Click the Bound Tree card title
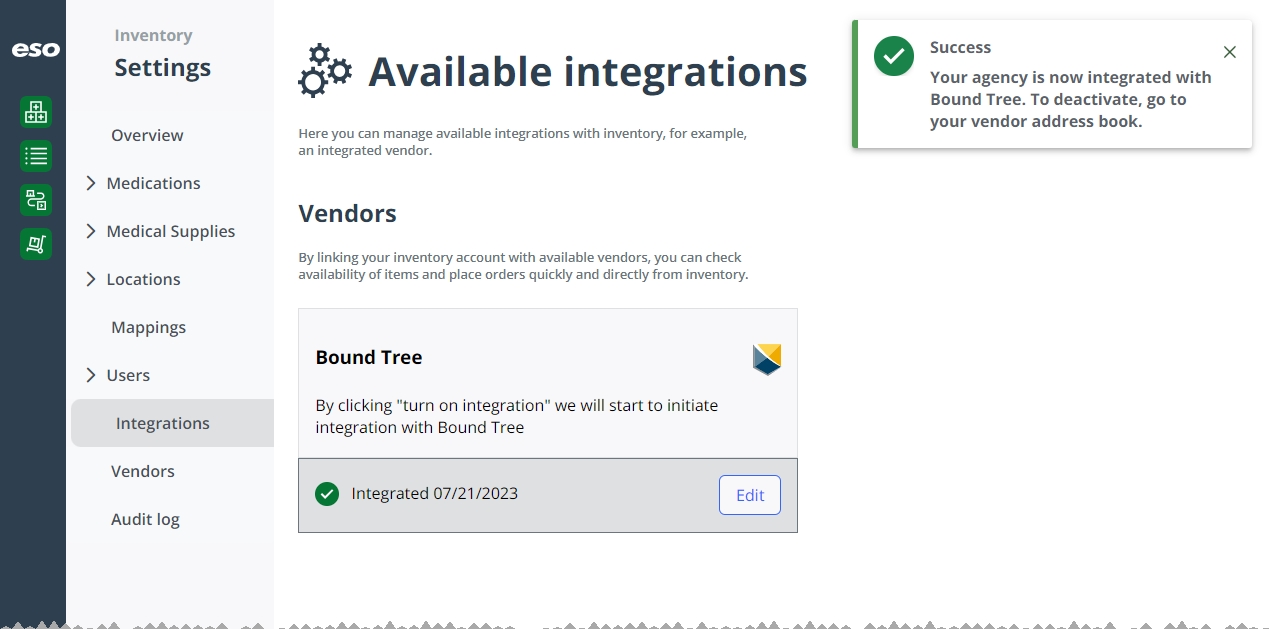Viewport: 1272px width, 629px height. coord(369,357)
